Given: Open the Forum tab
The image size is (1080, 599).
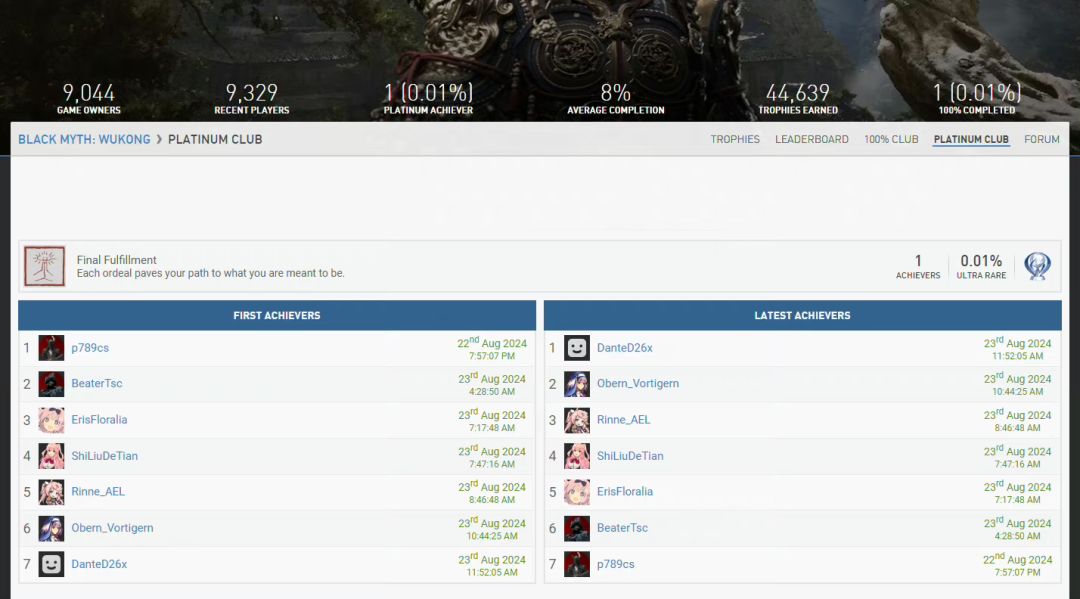Looking at the screenshot, I should tap(1041, 139).
